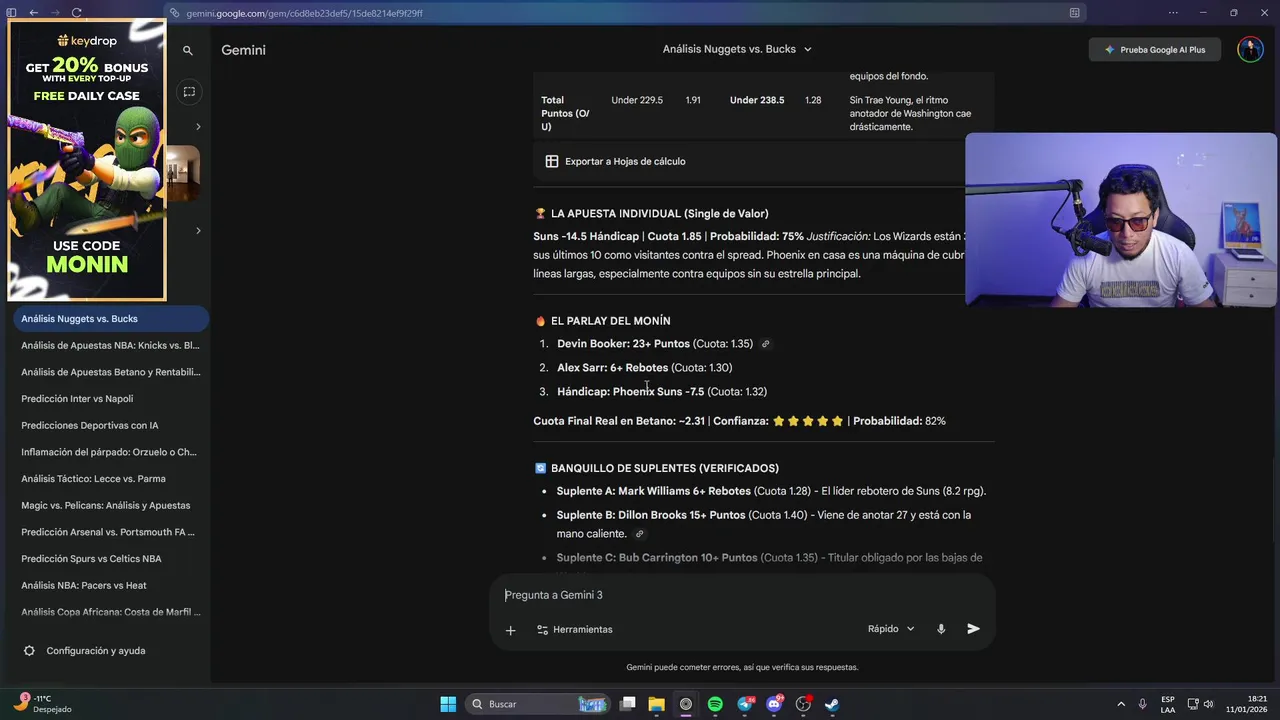Click the reader view icon in address bar
Screen dimensions: 1280x720
pos(1075,13)
